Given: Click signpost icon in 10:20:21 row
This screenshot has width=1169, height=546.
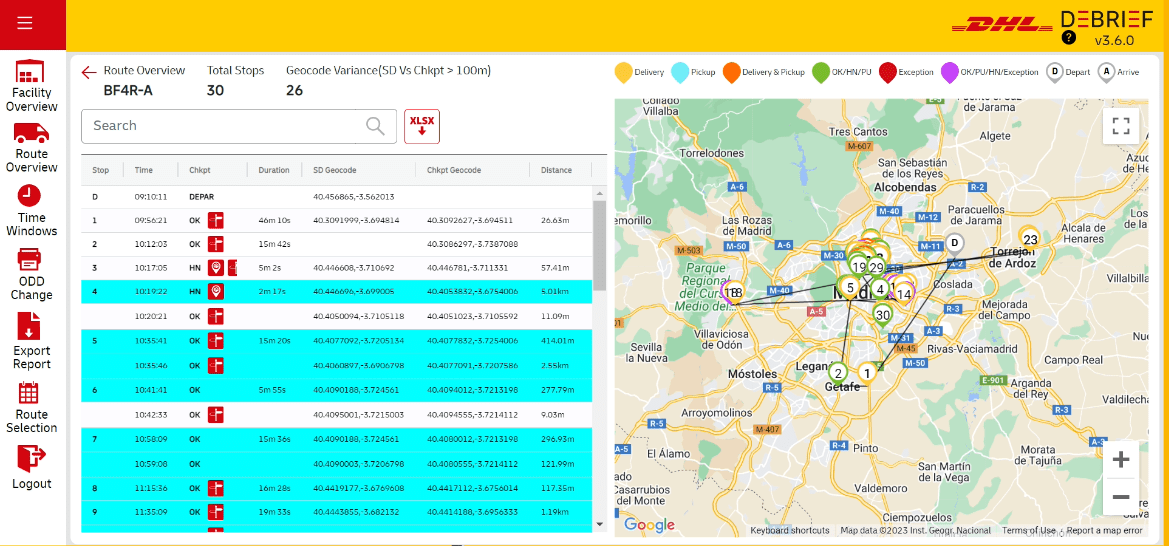Looking at the screenshot, I should click(215, 316).
